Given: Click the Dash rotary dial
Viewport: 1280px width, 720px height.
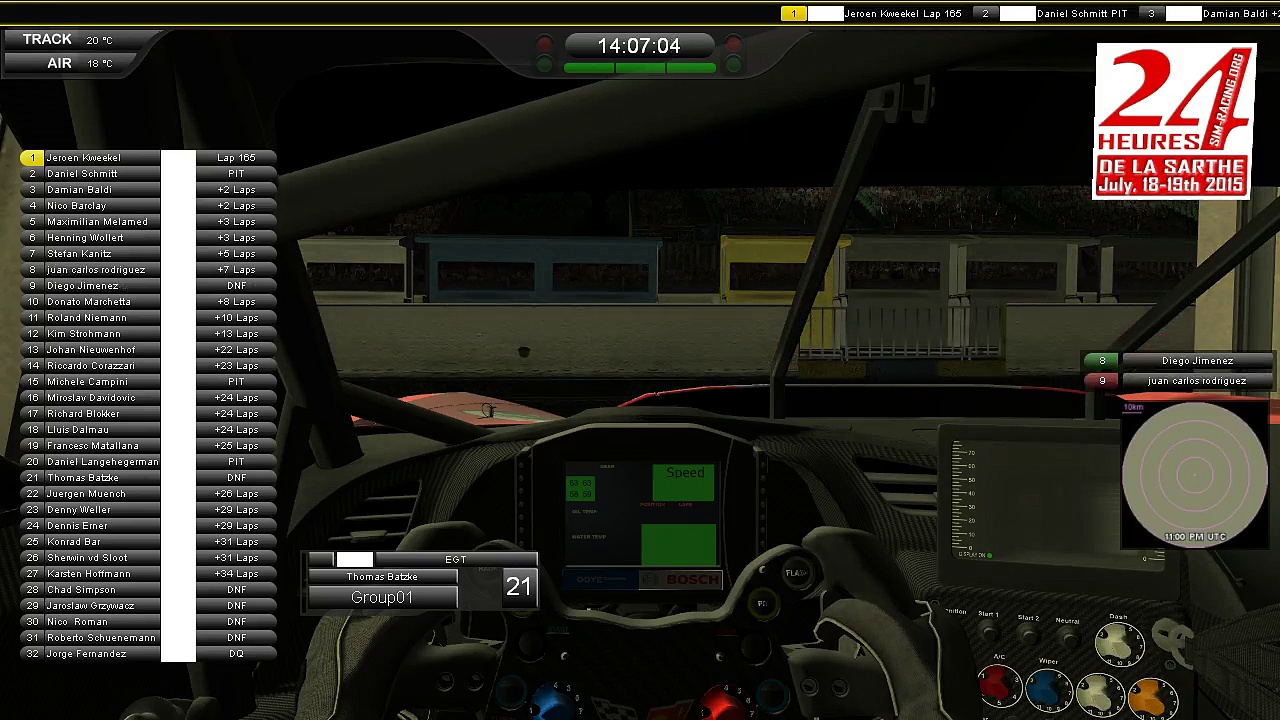Looking at the screenshot, I should point(1118,645).
